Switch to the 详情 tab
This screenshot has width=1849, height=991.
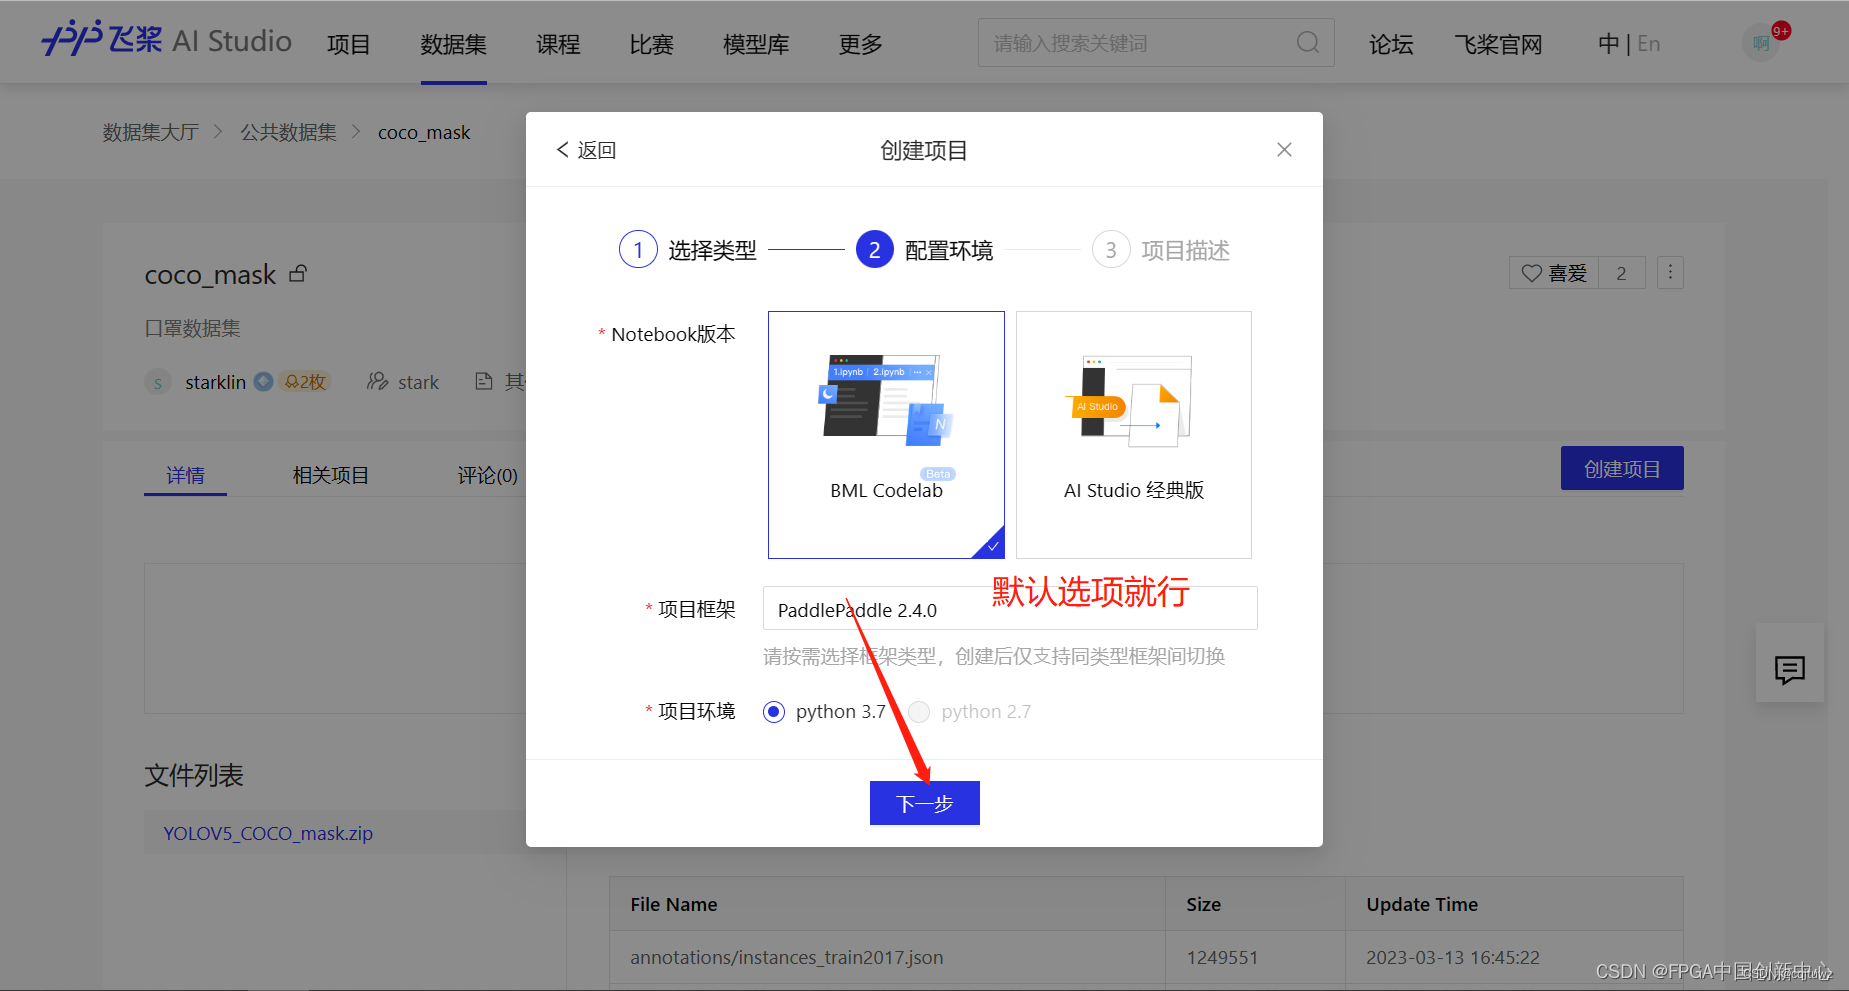pos(185,475)
